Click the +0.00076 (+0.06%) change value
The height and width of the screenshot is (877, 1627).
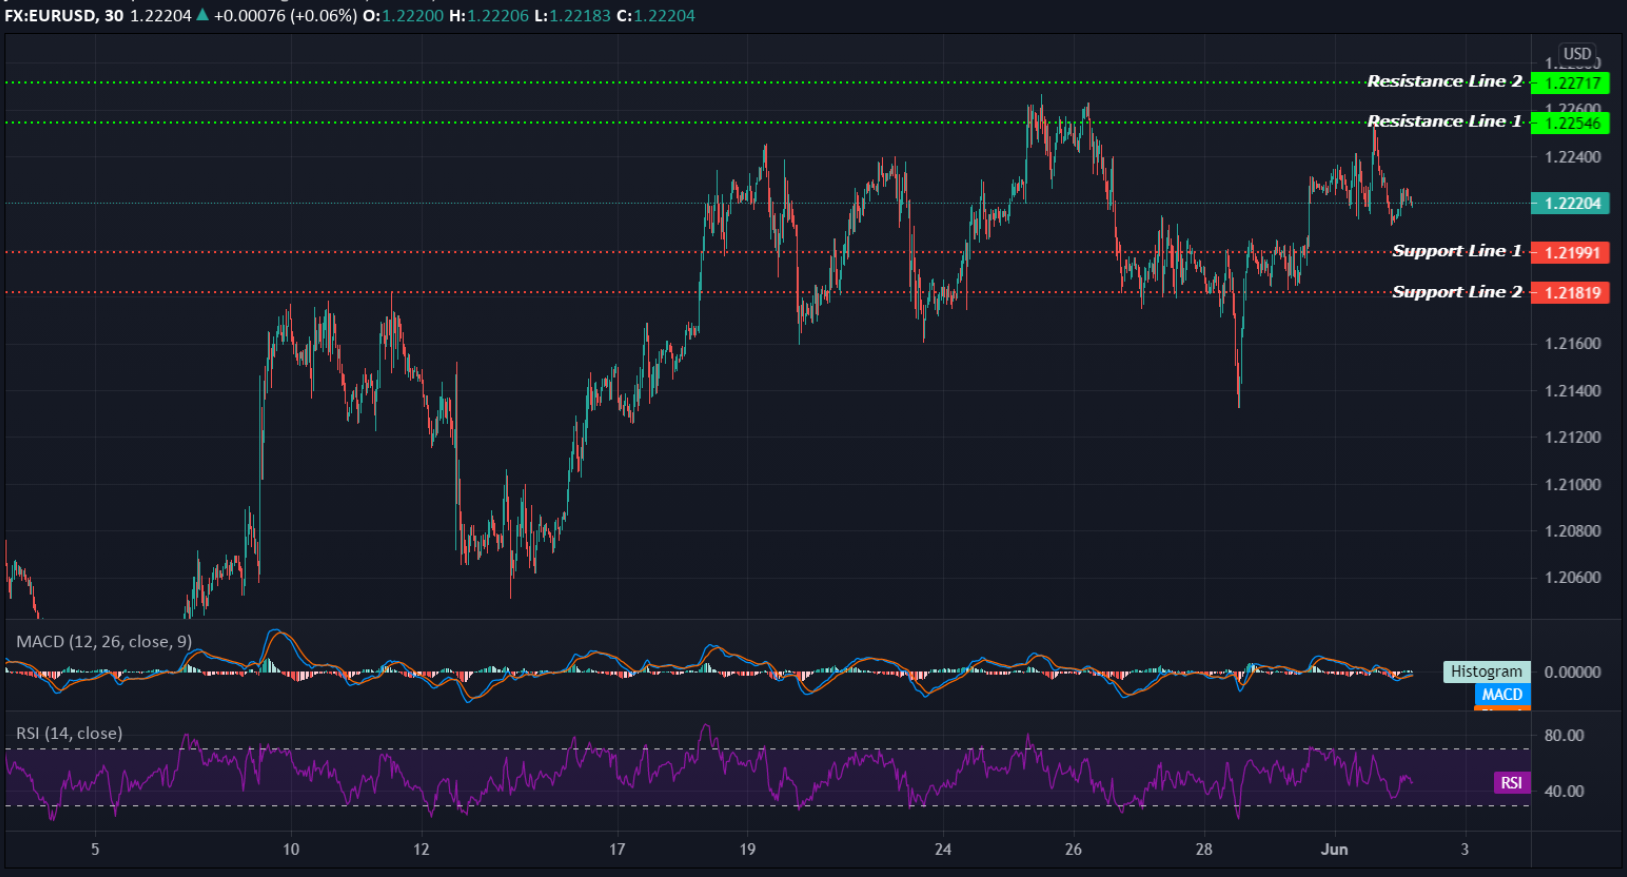tap(285, 16)
